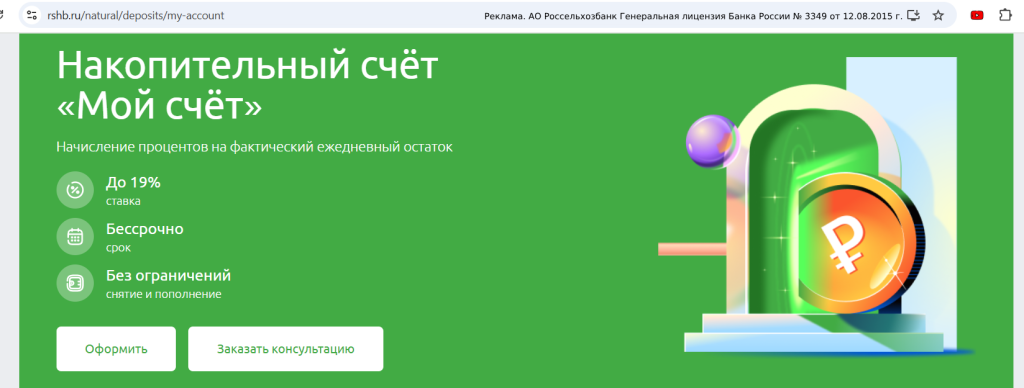Click the wallet icon beside Без ограничений
The image size is (1024, 388).
(75, 283)
